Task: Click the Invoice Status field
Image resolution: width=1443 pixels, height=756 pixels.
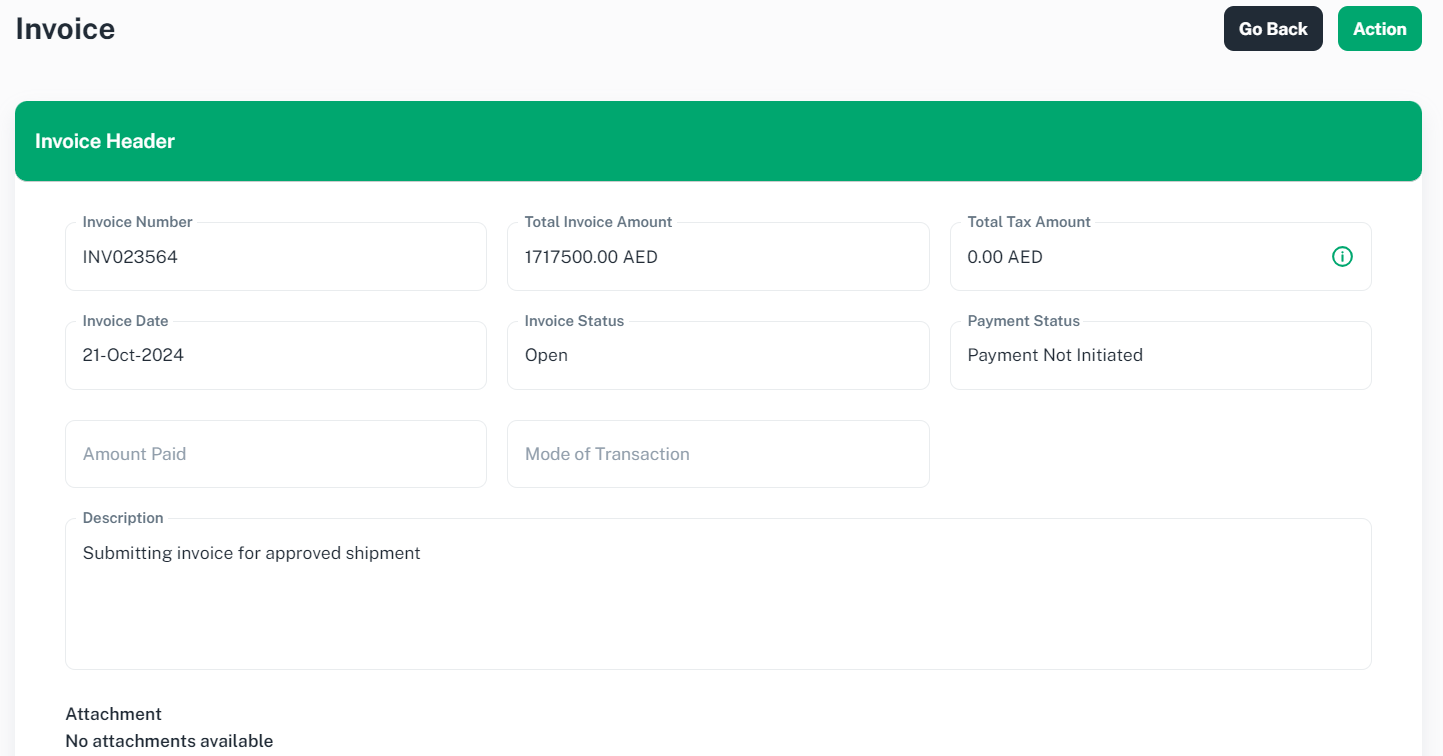Action: (x=718, y=355)
